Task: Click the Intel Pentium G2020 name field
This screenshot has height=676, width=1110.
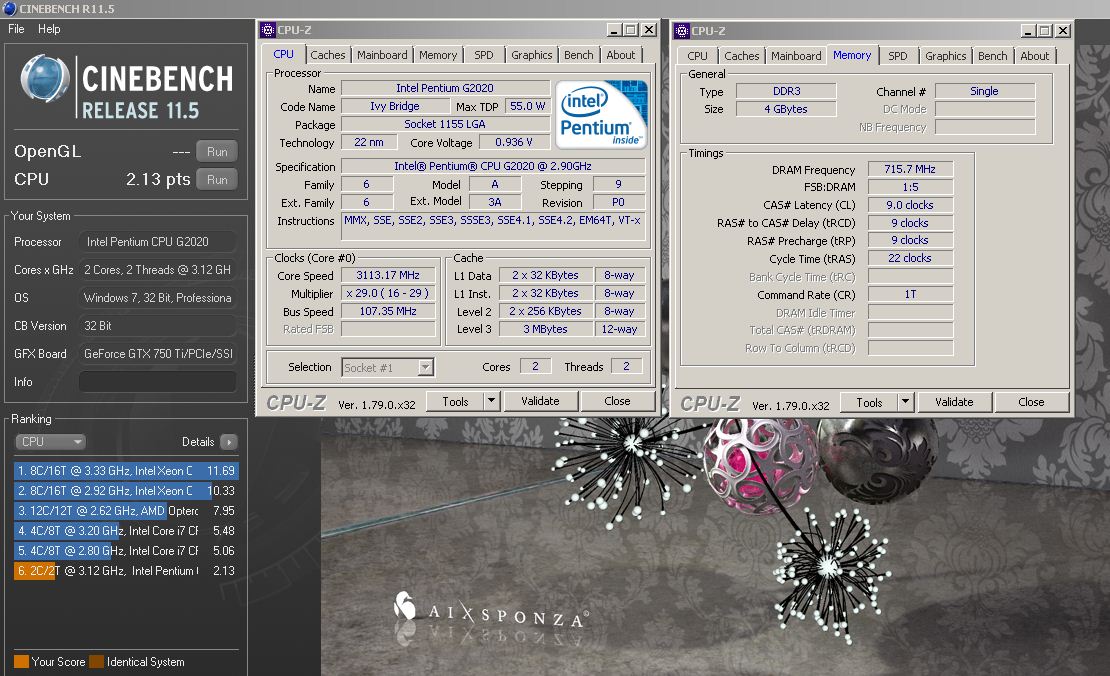Action: [445, 88]
